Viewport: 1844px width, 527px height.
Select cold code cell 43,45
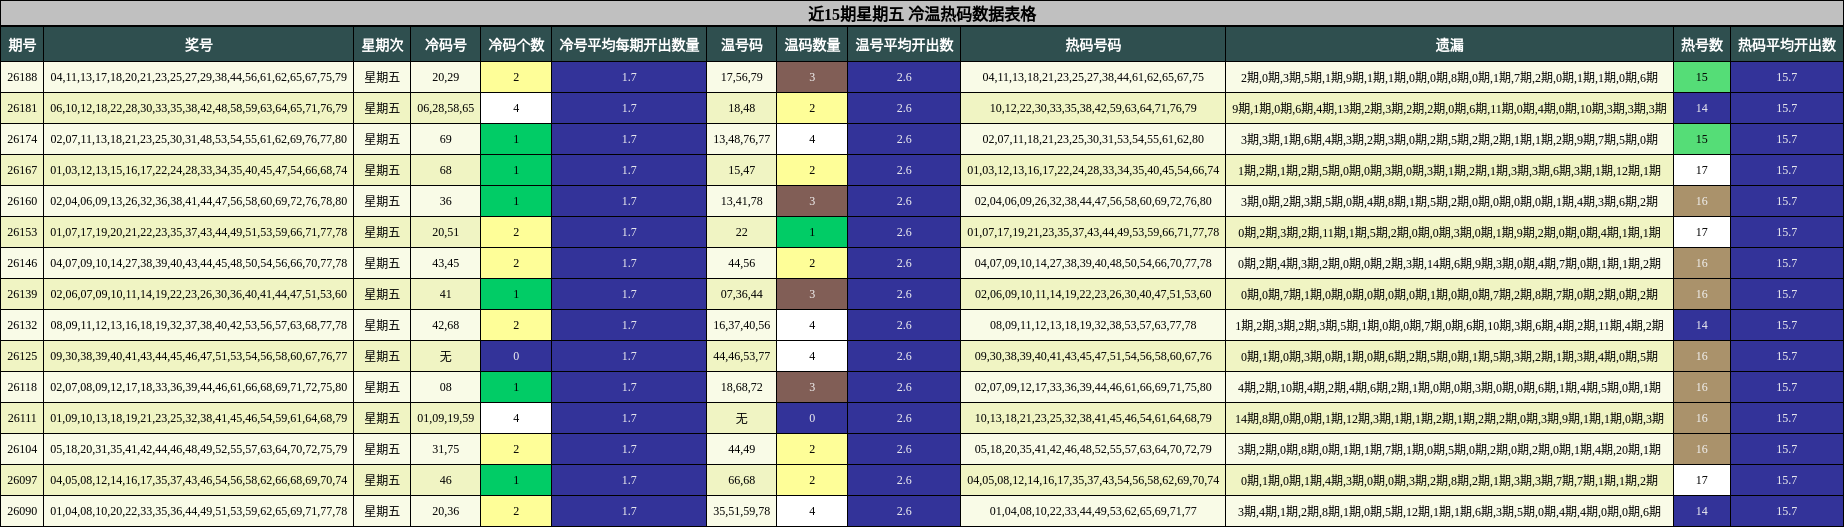coord(446,263)
